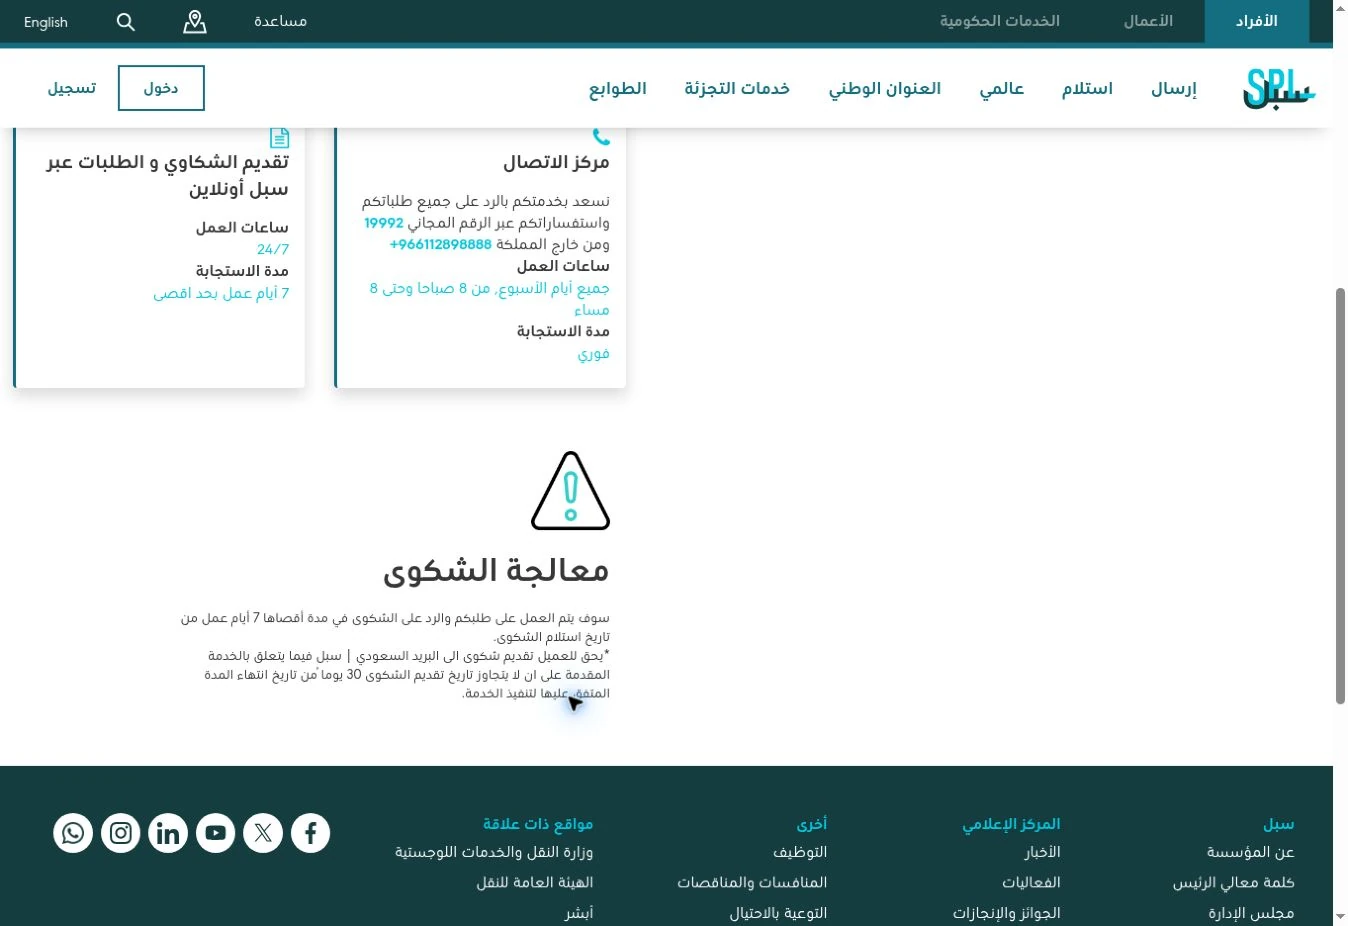The height and width of the screenshot is (926, 1348).
Task: Click the scrollbar down arrow
Action: [1340, 916]
